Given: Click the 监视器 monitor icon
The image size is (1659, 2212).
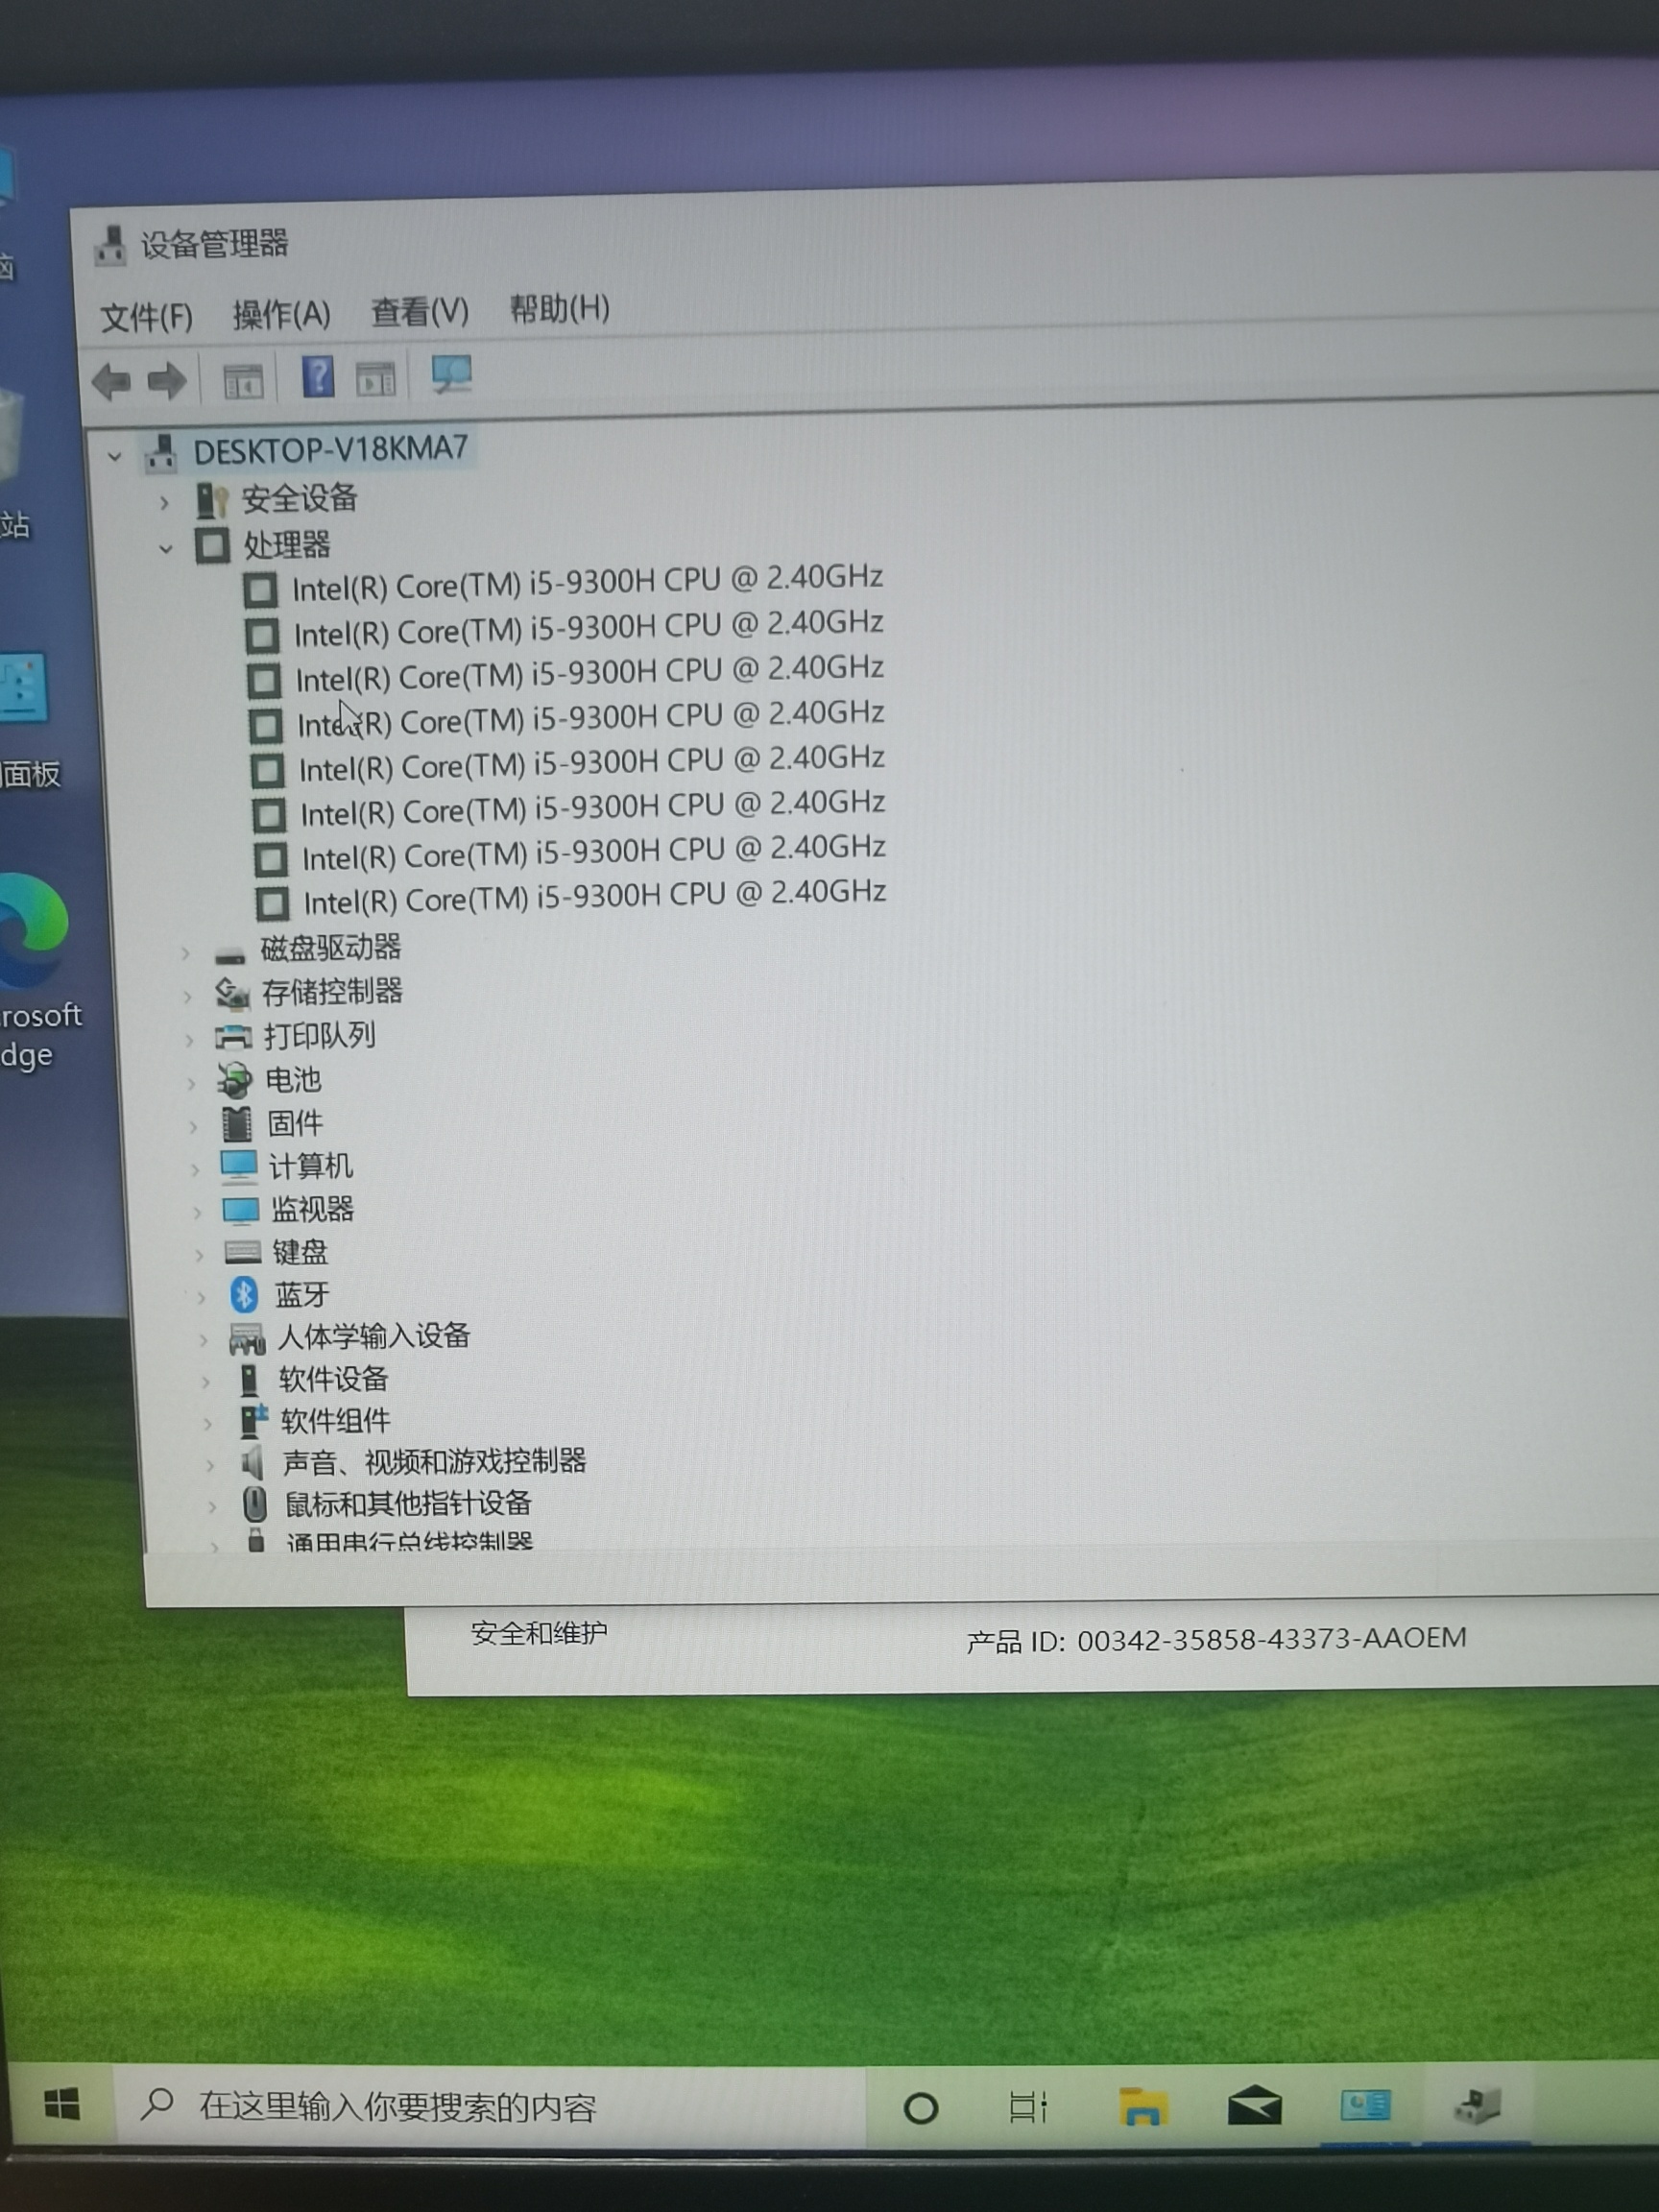Looking at the screenshot, I should click(x=241, y=1210).
